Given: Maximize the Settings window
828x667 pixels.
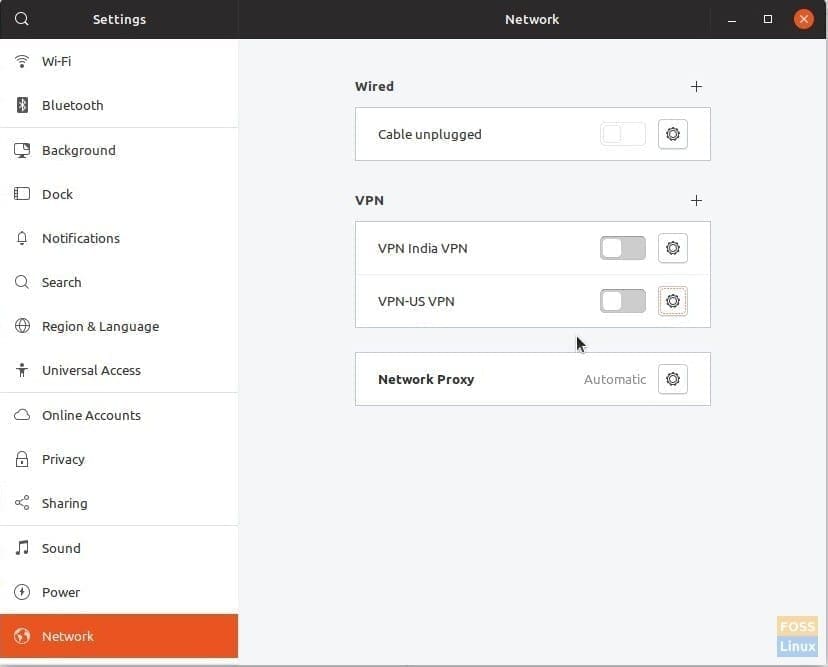Looking at the screenshot, I should coord(768,19).
